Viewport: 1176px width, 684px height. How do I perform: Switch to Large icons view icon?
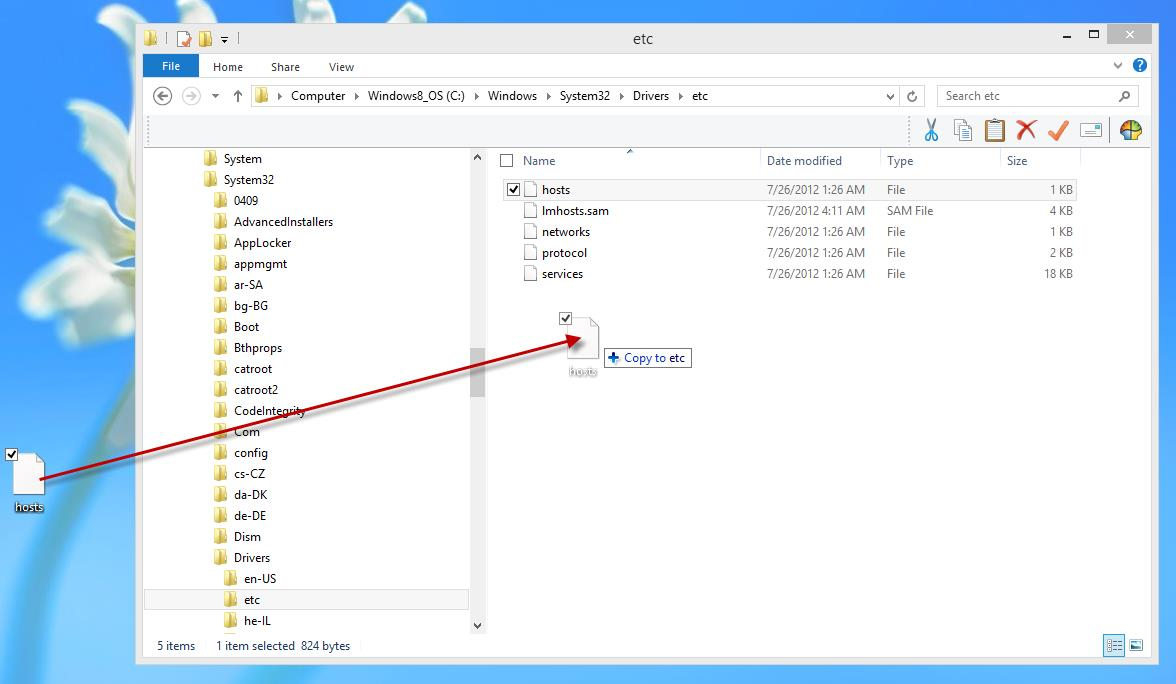point(1136,645)
